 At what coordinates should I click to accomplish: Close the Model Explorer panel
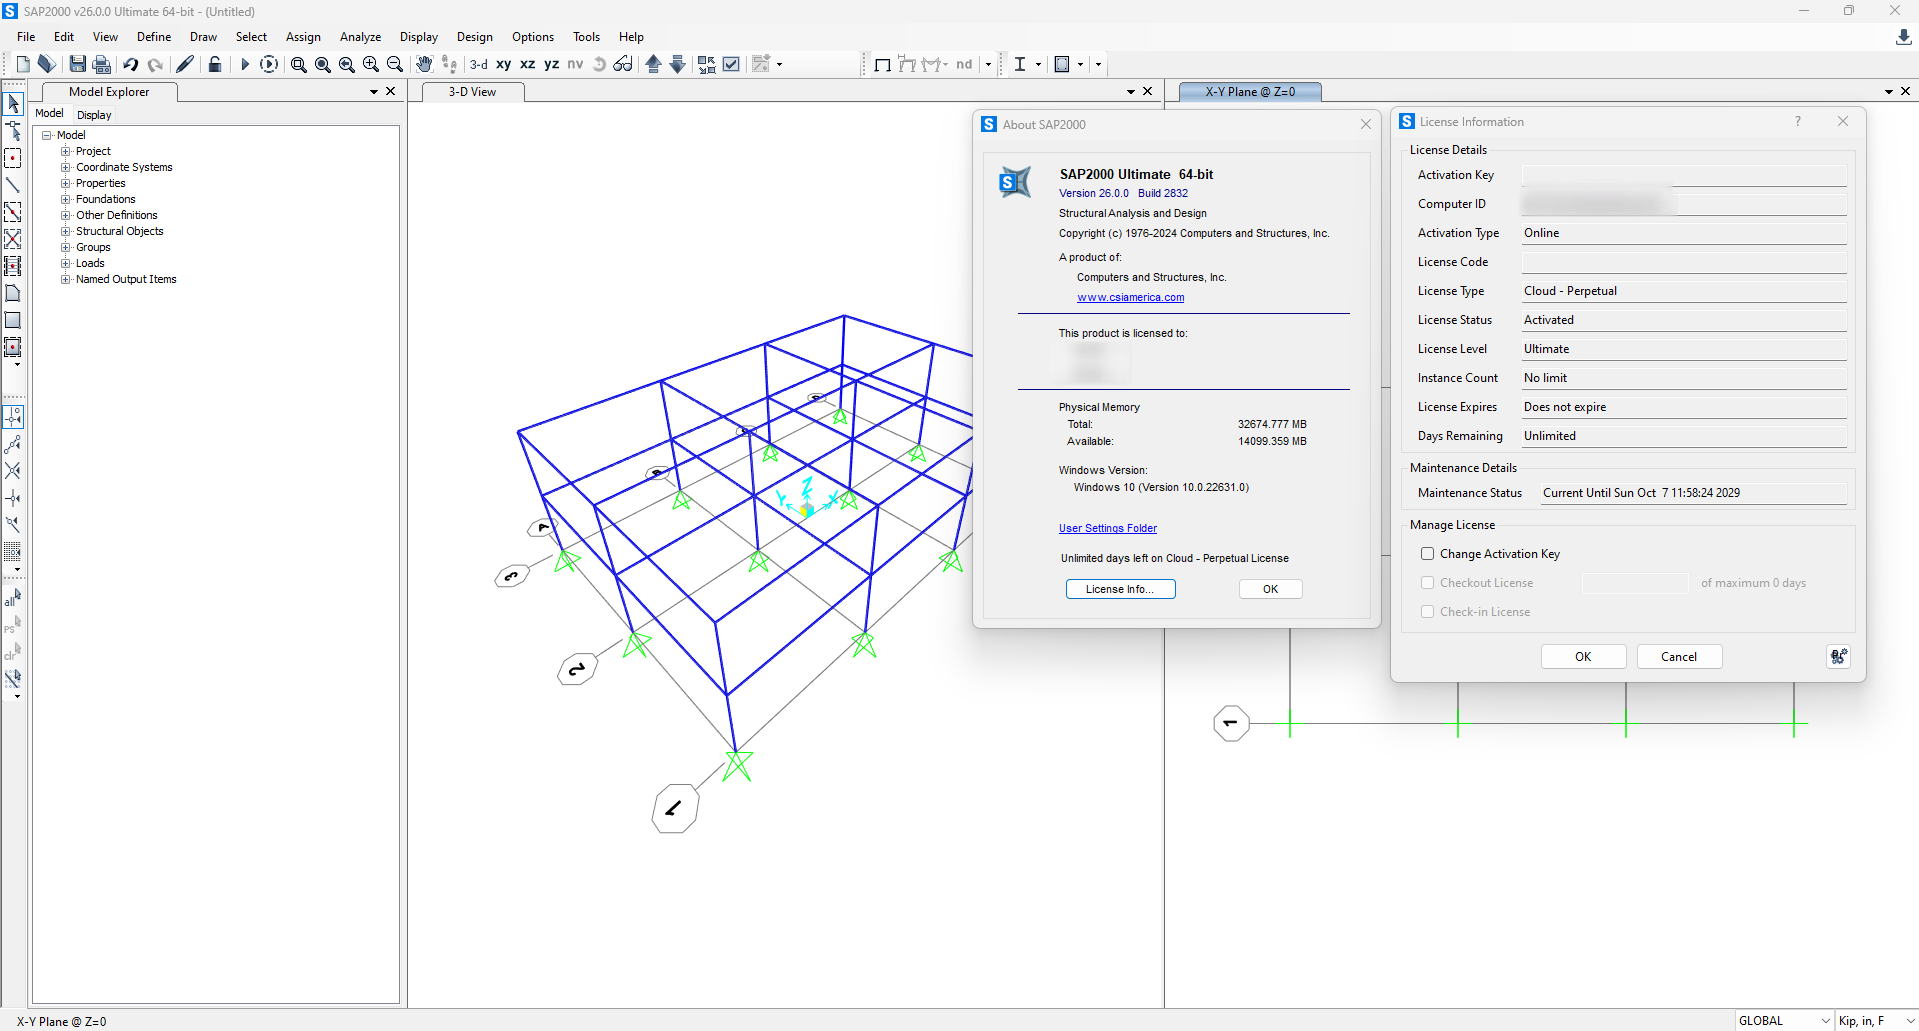(391, 92)
